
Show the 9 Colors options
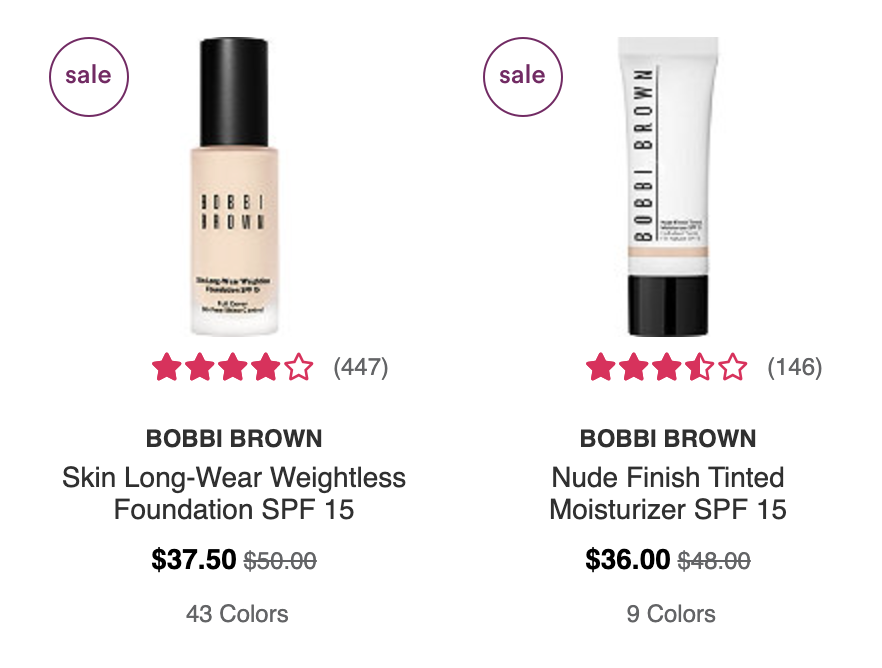coord(671,614)
